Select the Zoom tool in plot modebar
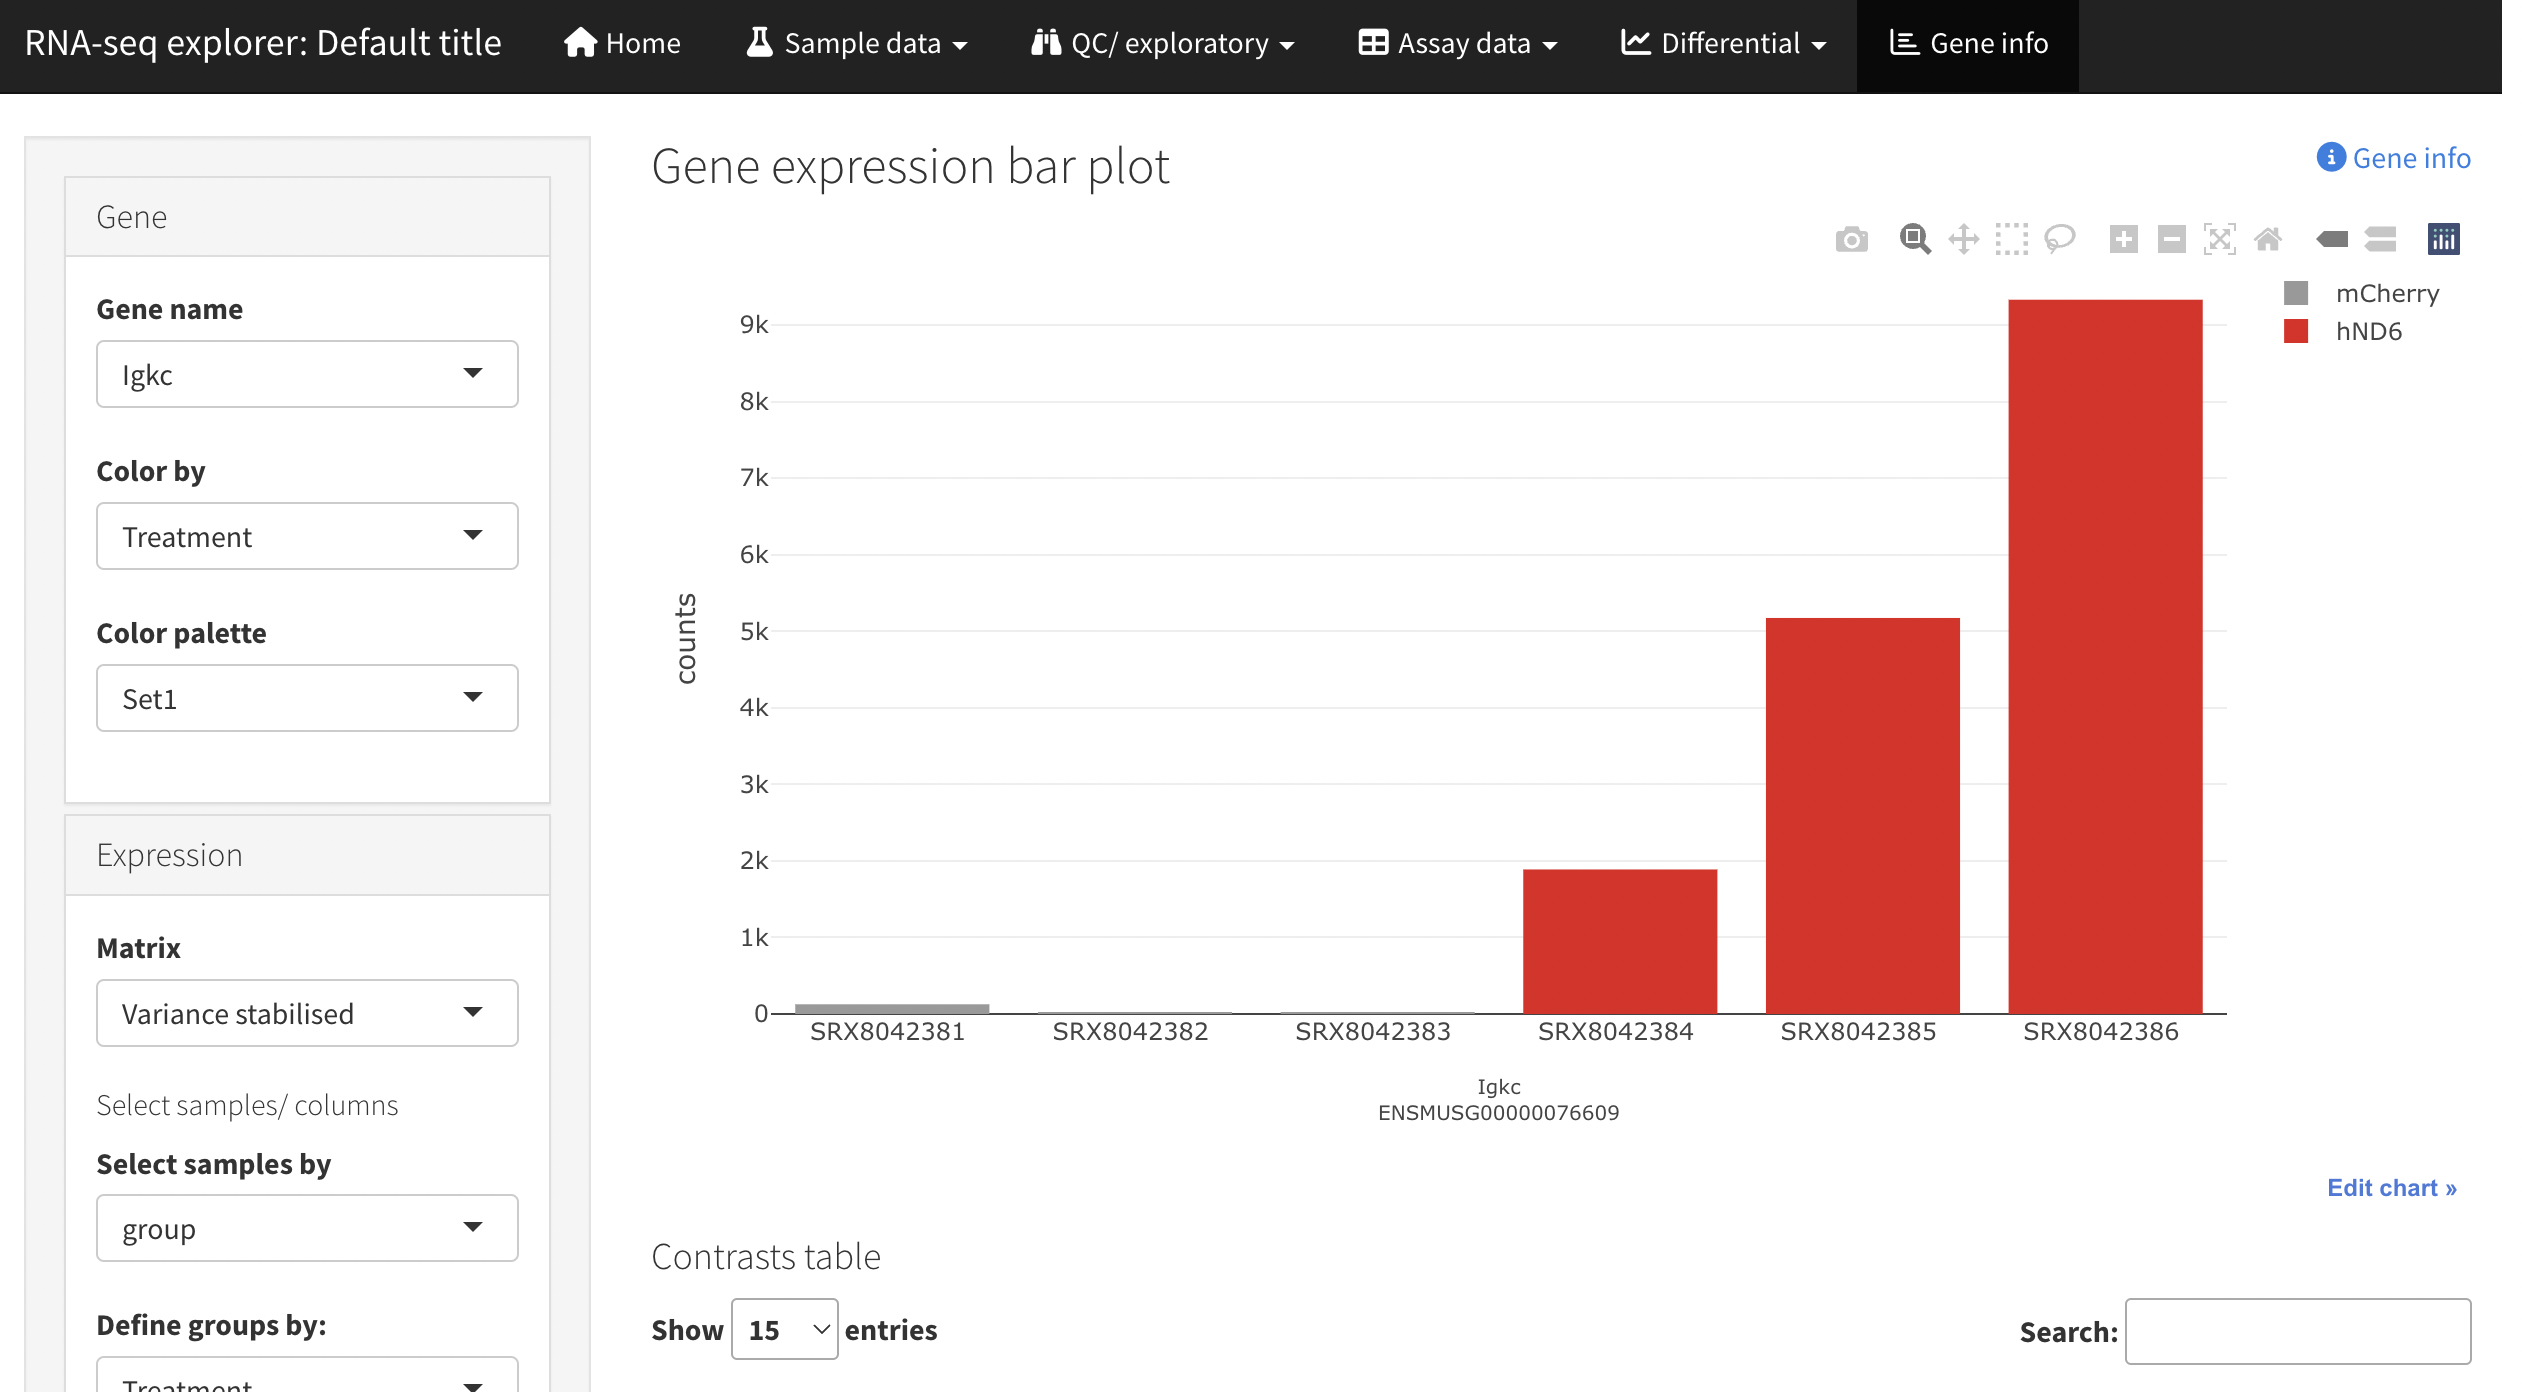Image resolution: width=2522 pixels, height=1392 pixels. pos(1914,240)
